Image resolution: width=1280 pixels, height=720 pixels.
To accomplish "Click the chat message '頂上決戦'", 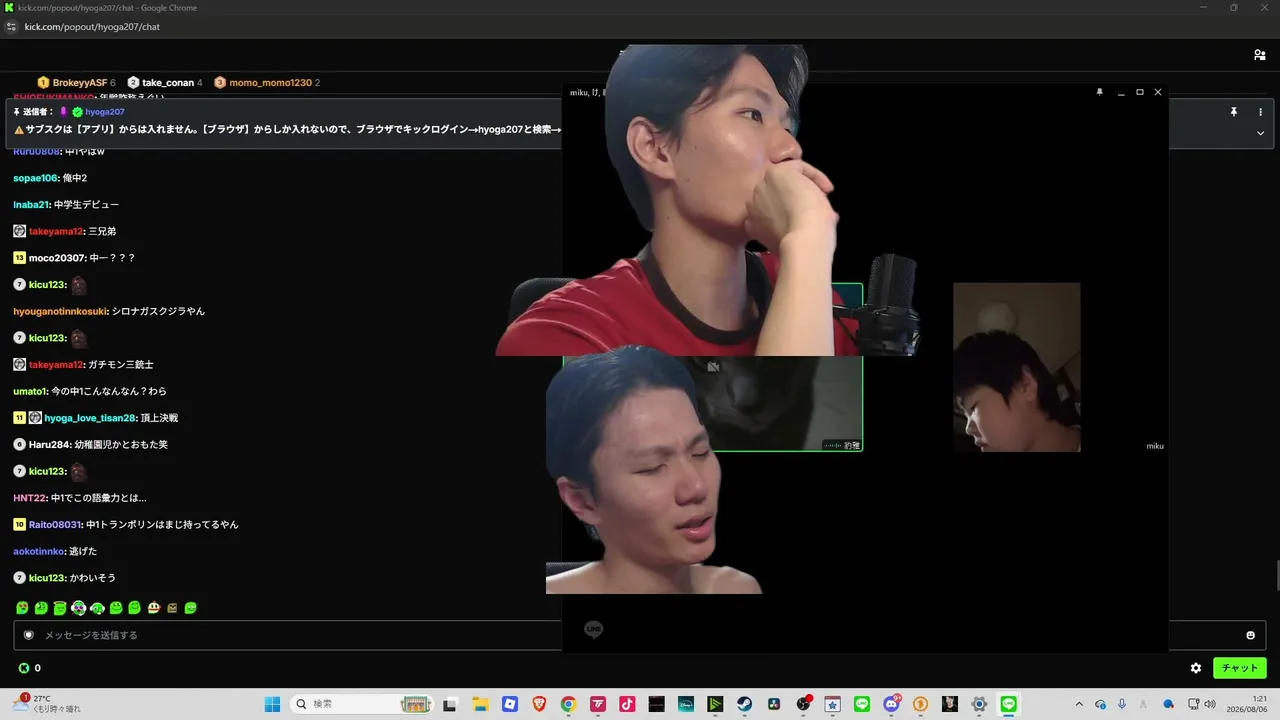I will [x=159, y=418].
